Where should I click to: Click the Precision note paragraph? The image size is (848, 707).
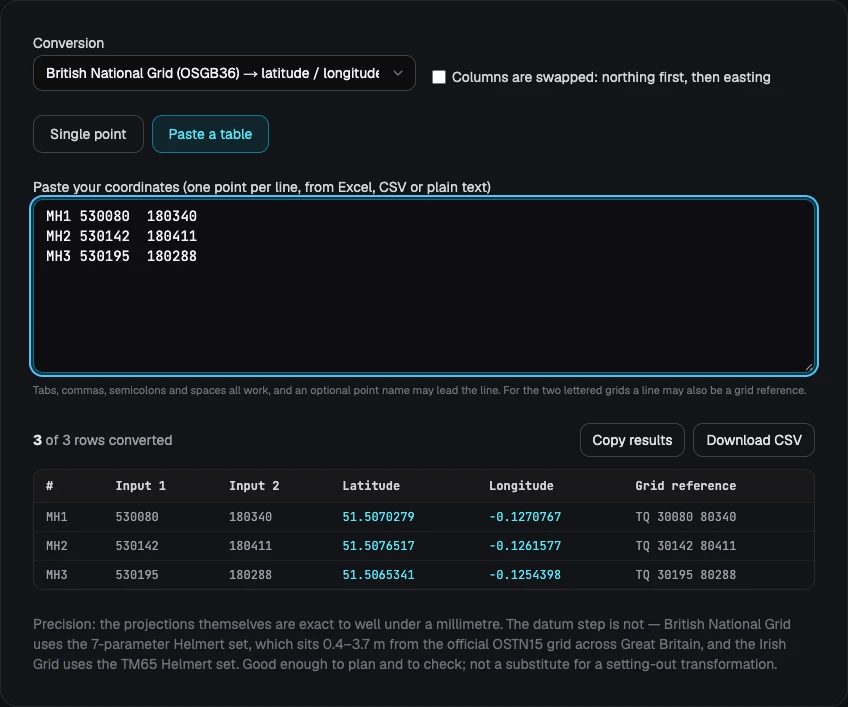412,644
